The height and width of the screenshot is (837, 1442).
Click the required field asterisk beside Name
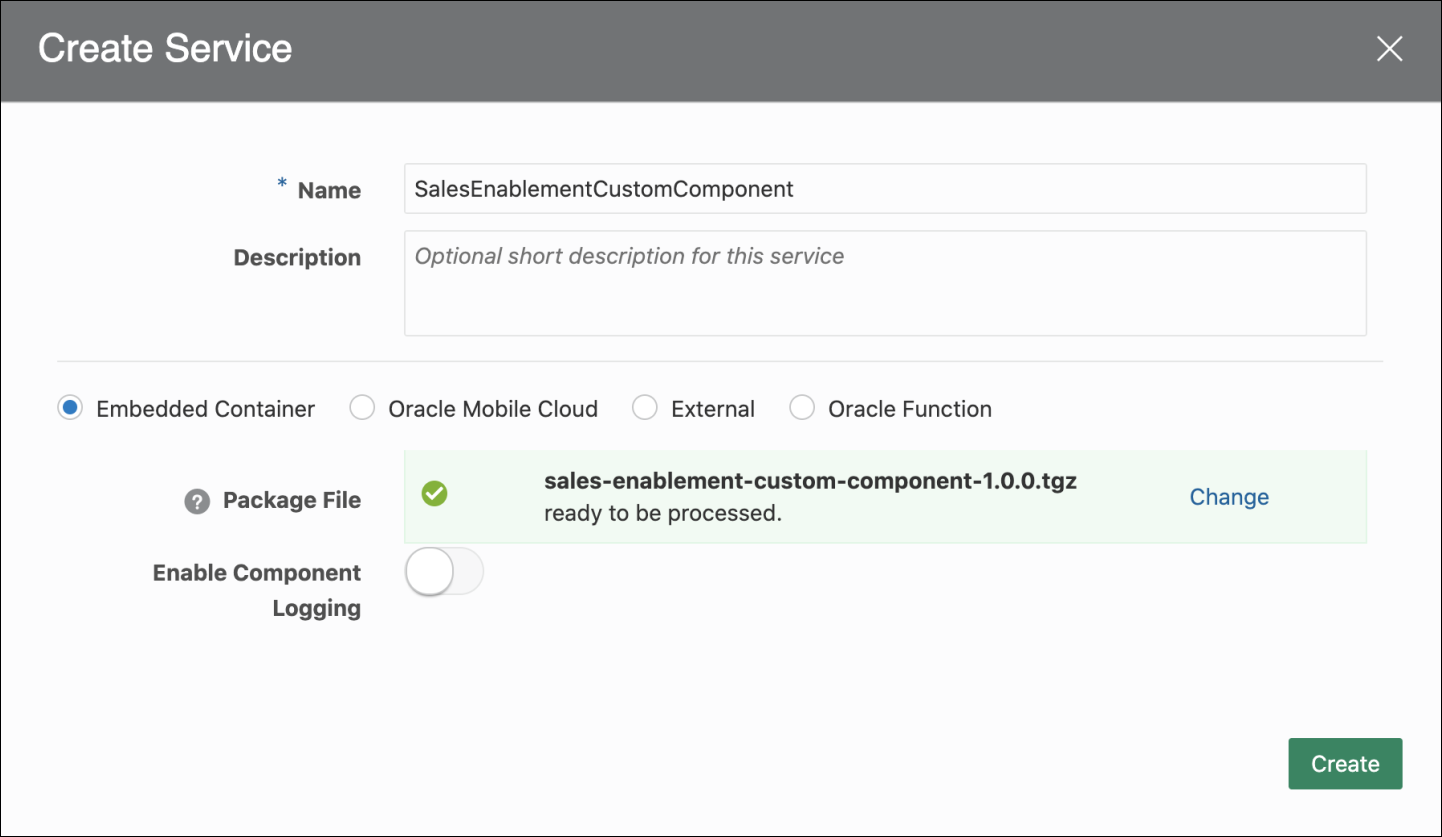280,186
